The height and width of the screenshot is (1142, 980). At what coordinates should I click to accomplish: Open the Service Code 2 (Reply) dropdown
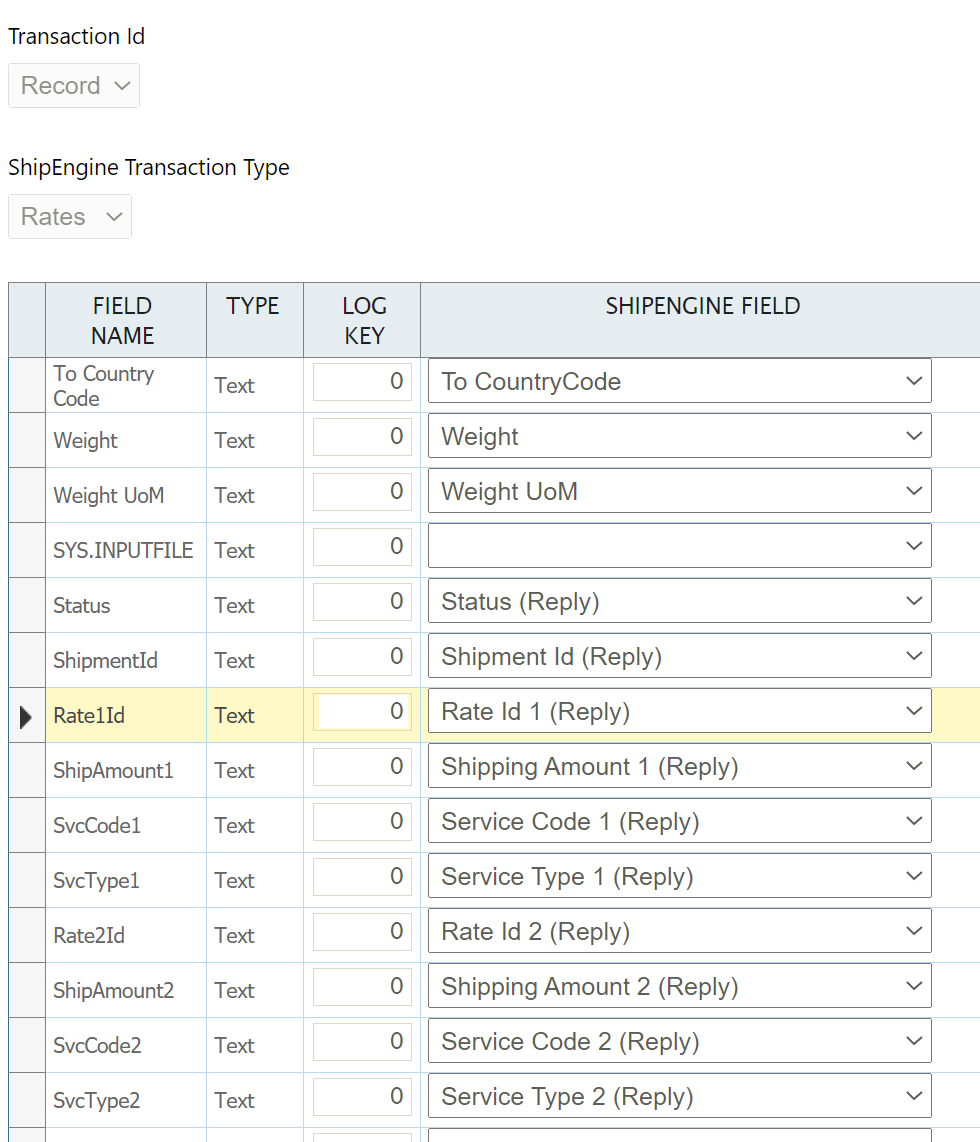pos(679,1041)
